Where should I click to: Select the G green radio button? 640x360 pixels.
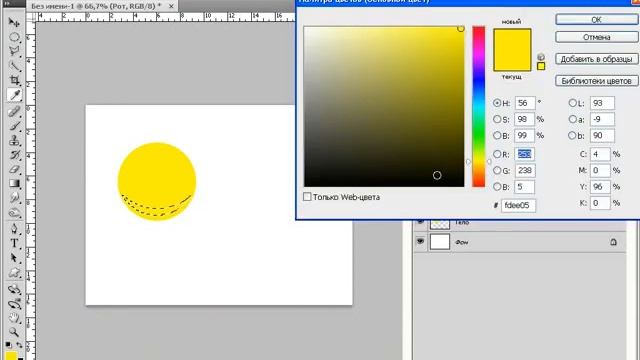pyautogui.click(x=497, y=170)
